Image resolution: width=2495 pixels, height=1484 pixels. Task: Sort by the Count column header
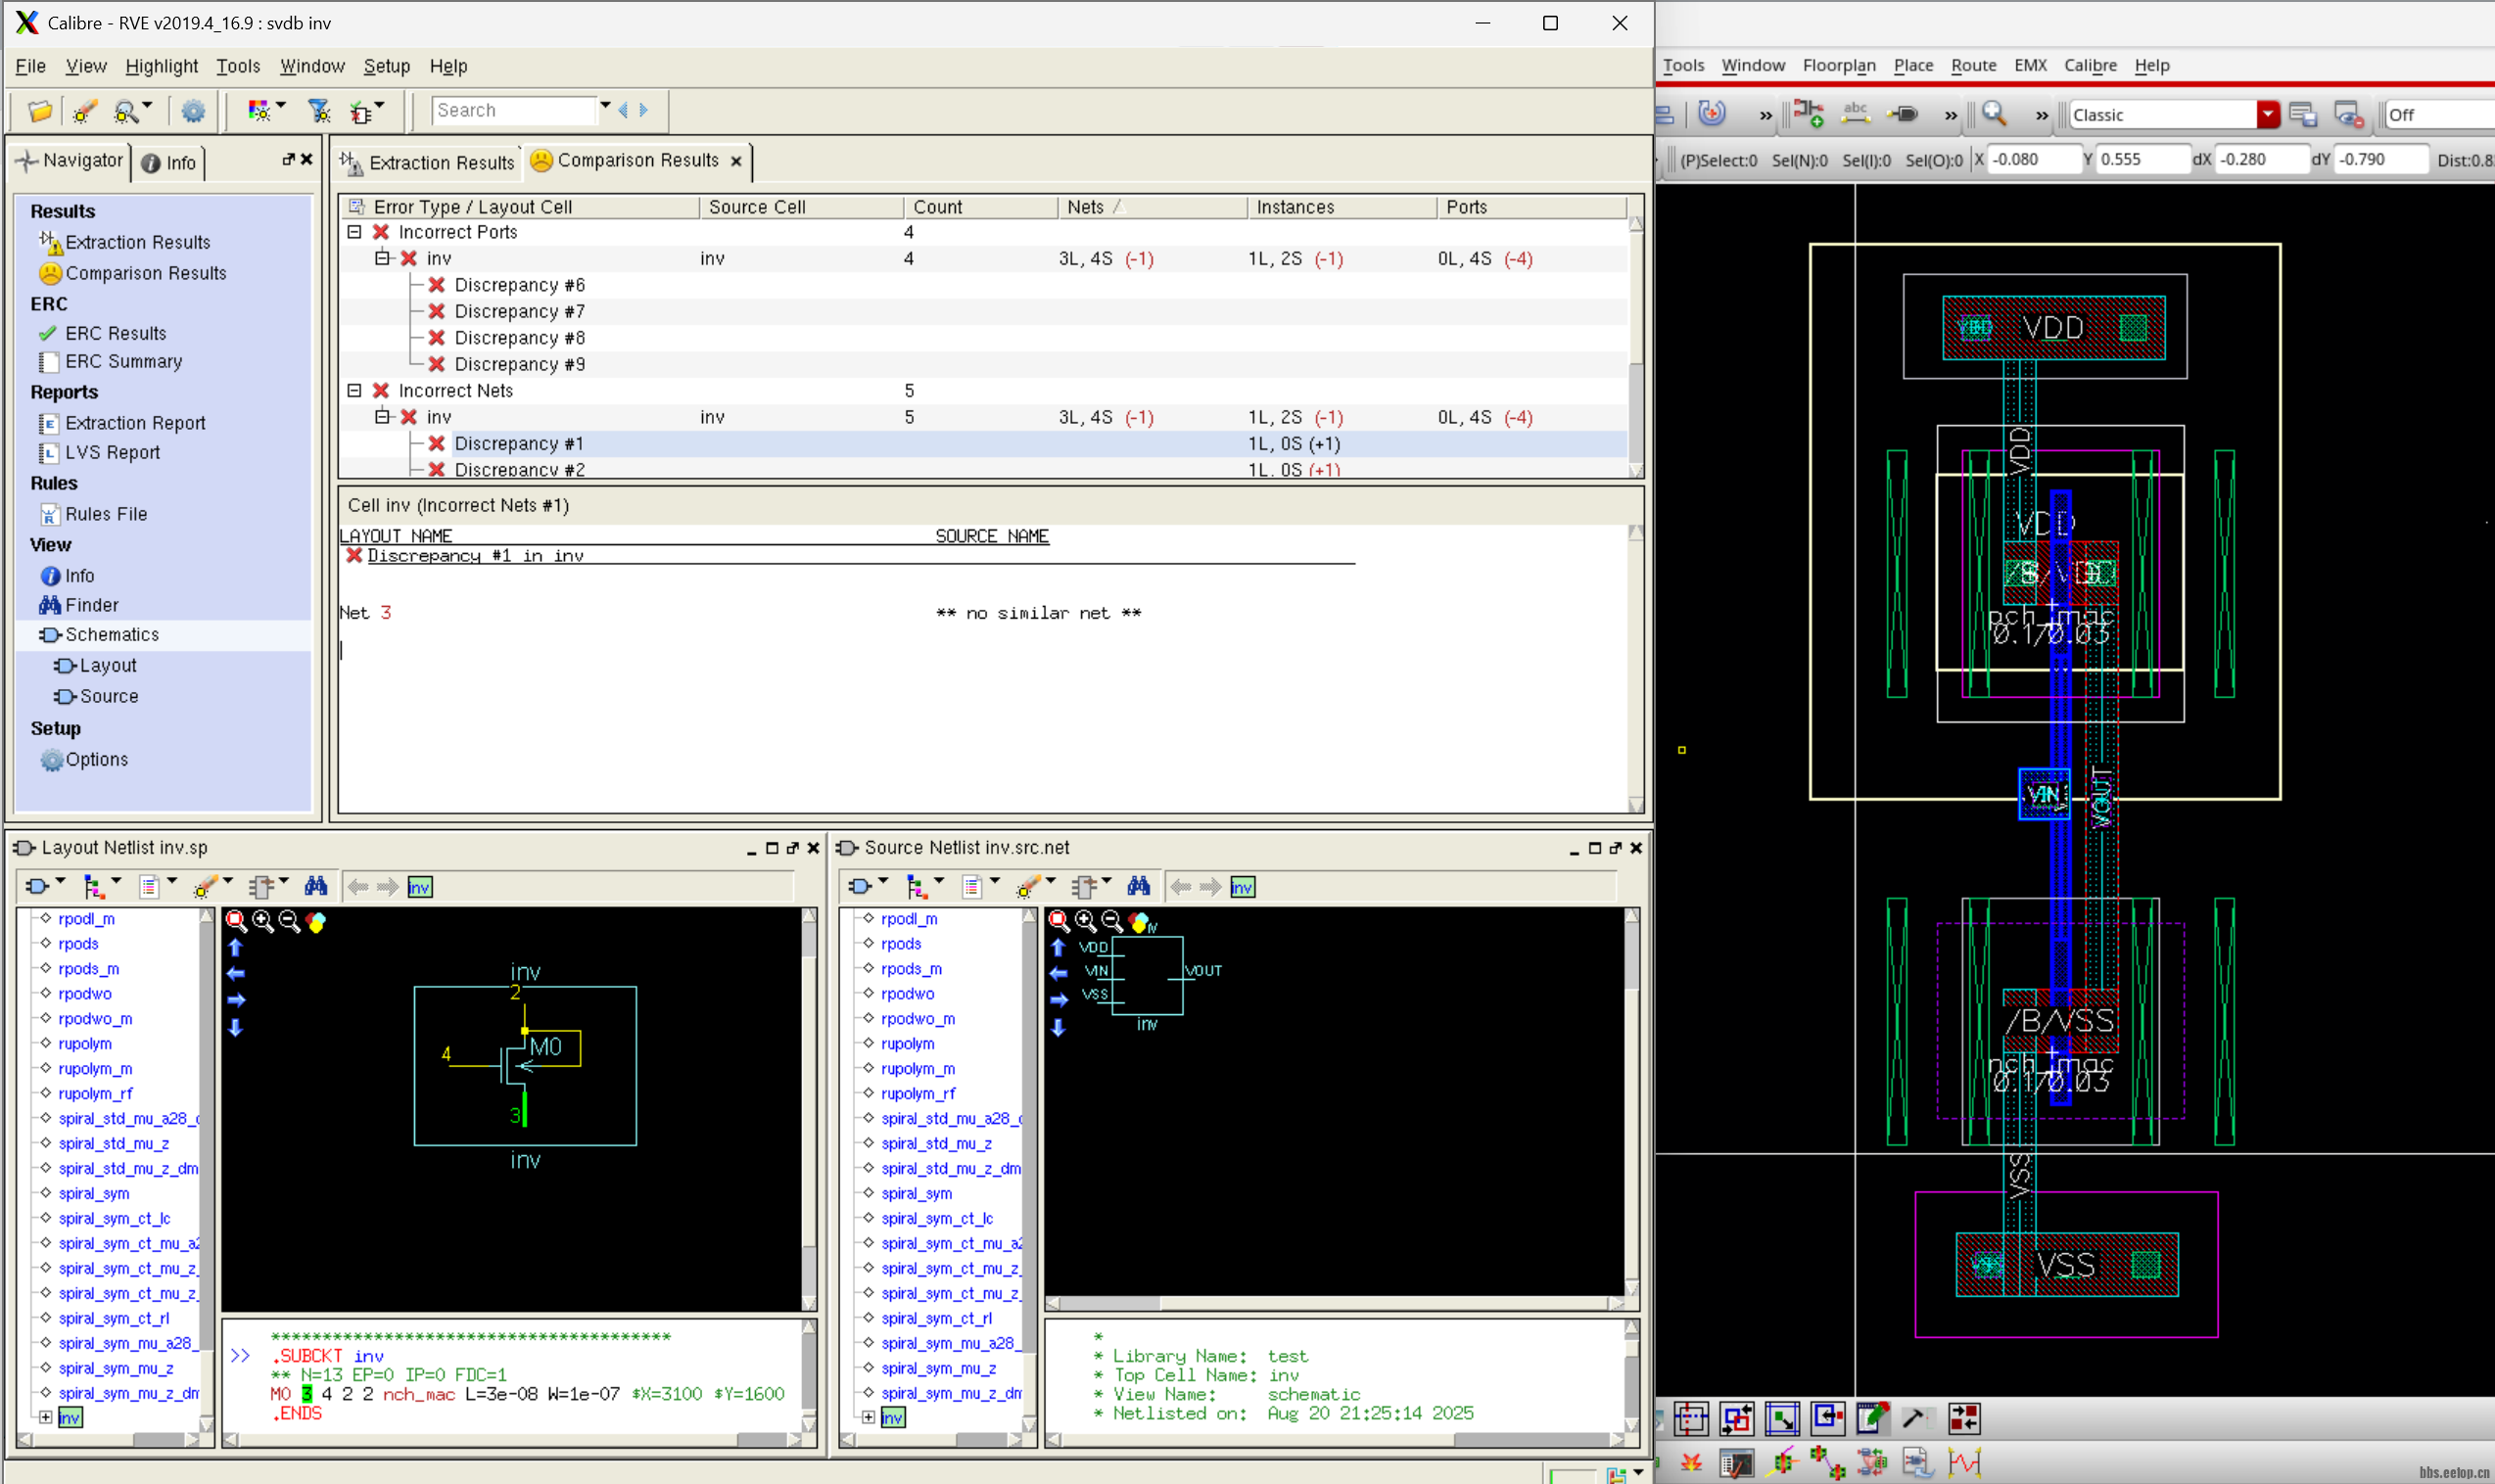tap(980, 207)
